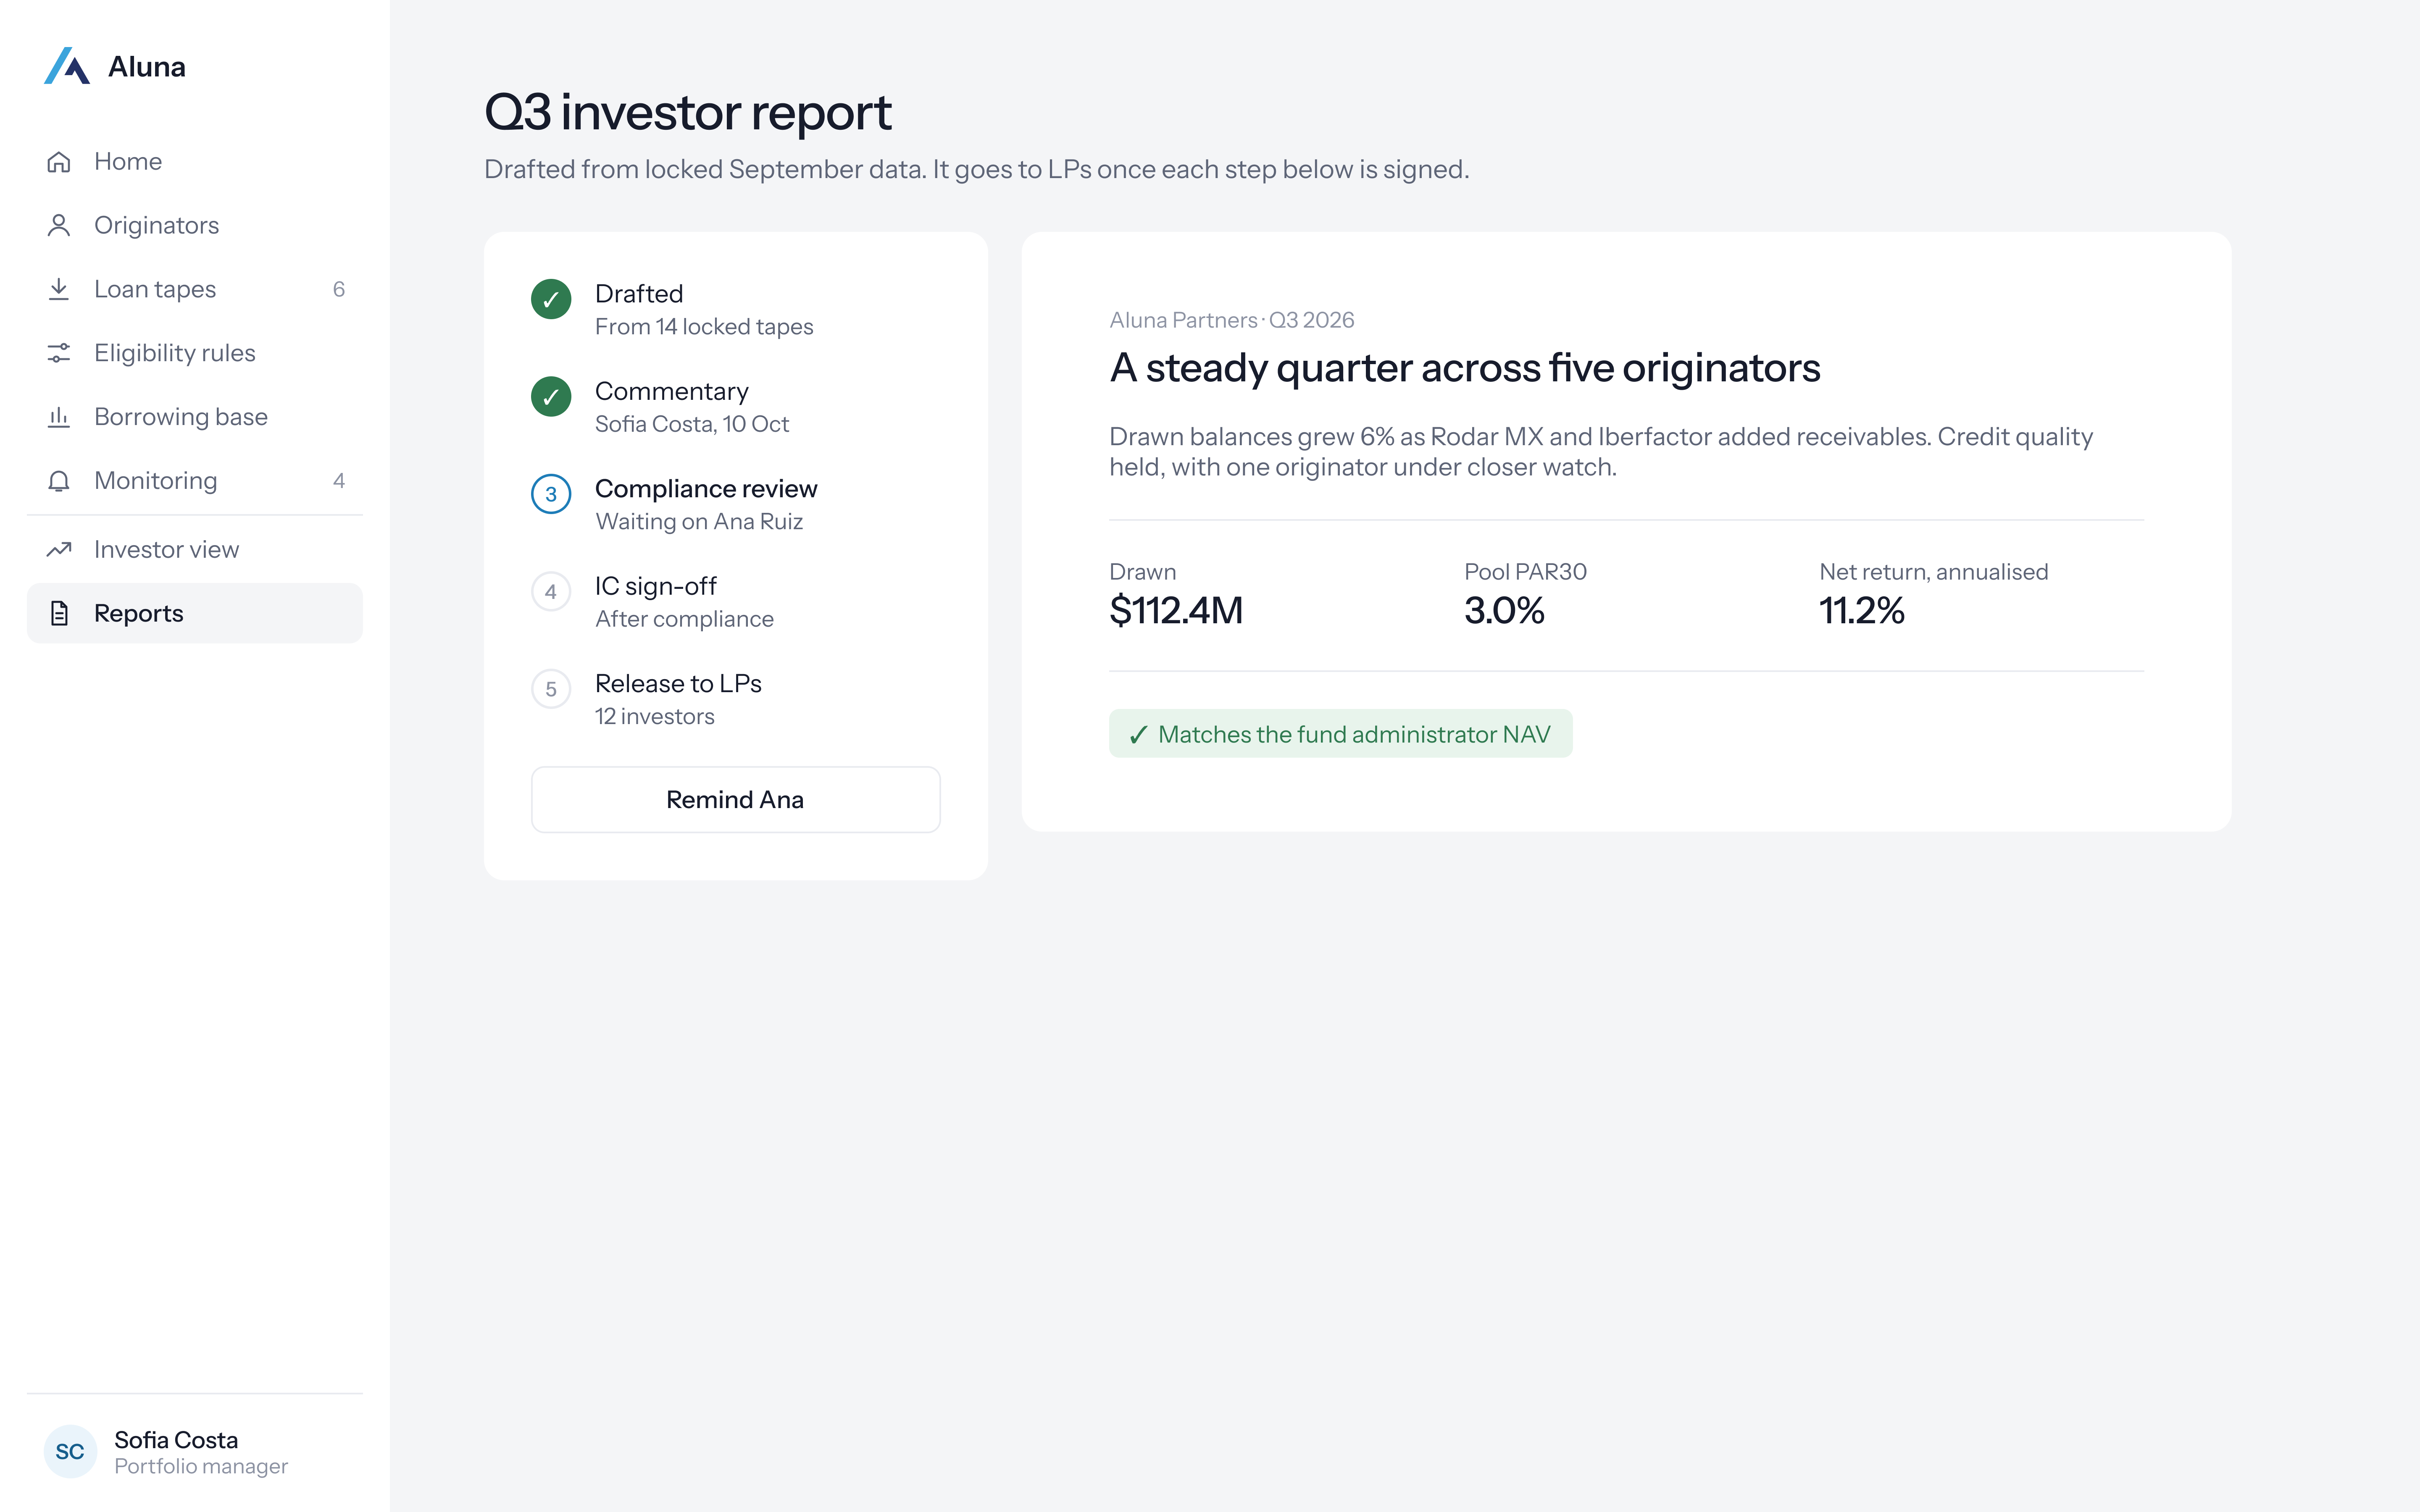Viewport: 2420px width, 1512px height.
Task: Open Eligibility rules
Action: point(195,353)
